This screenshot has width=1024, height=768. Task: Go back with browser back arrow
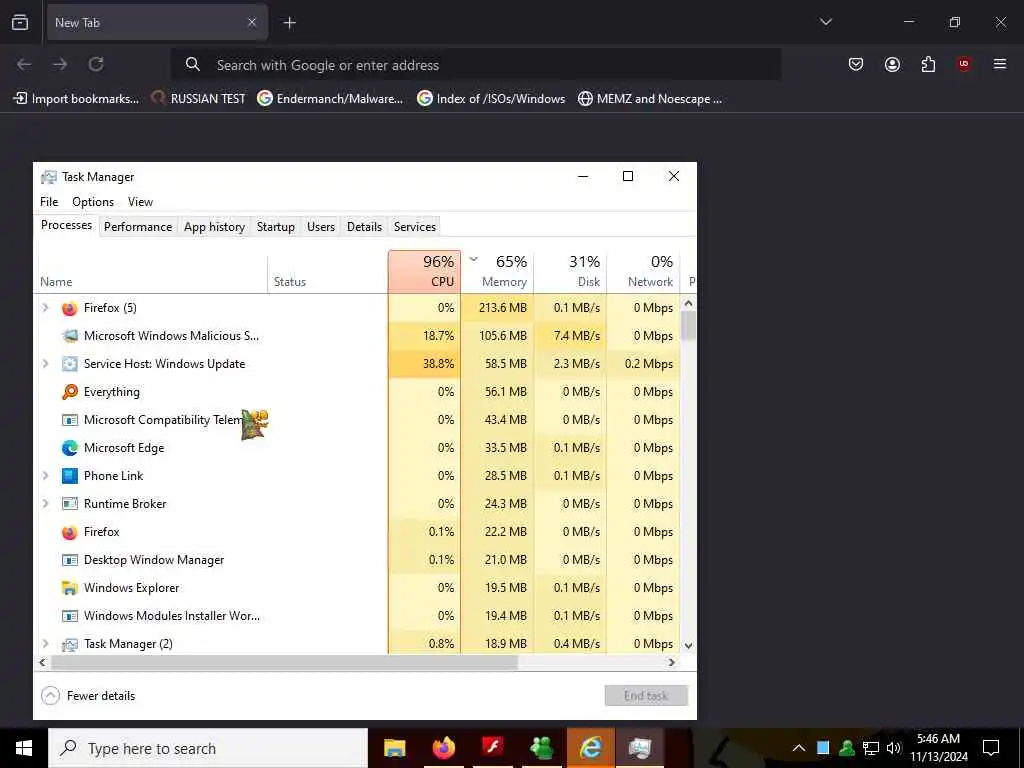pyautogui.click(x=24, y=64)
